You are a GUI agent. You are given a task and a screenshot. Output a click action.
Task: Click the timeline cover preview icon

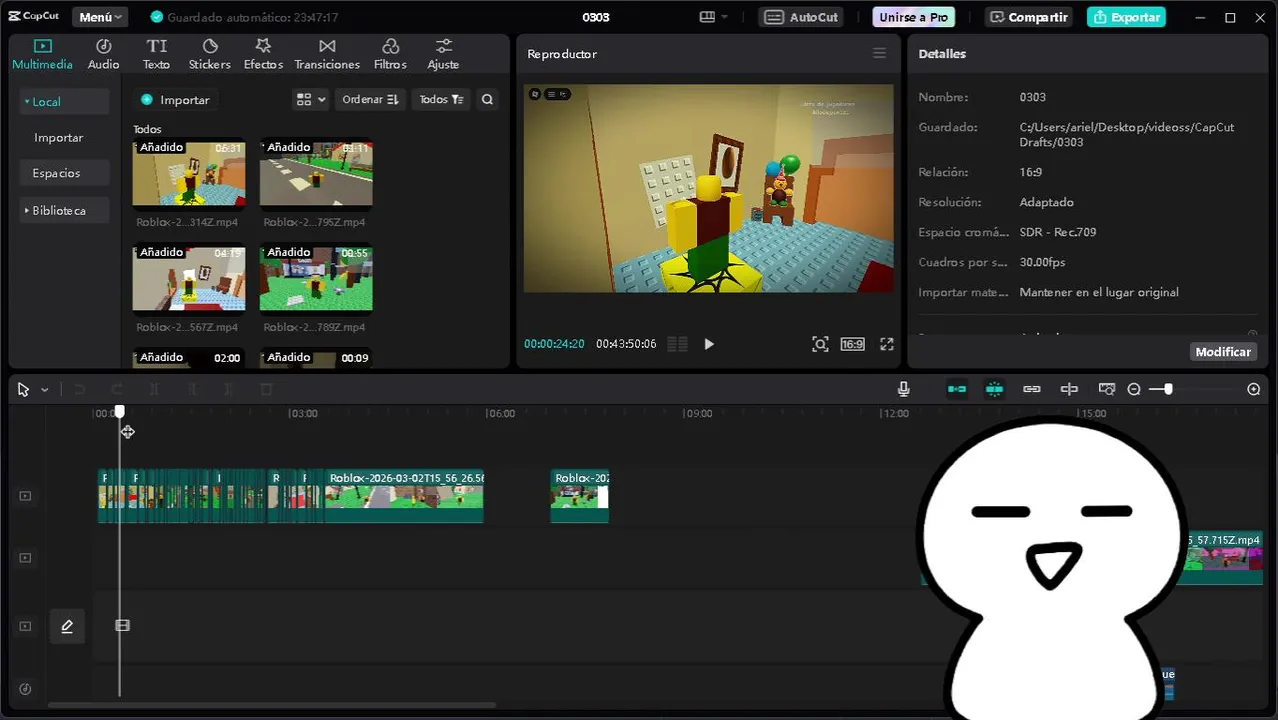click(1106, 389)
